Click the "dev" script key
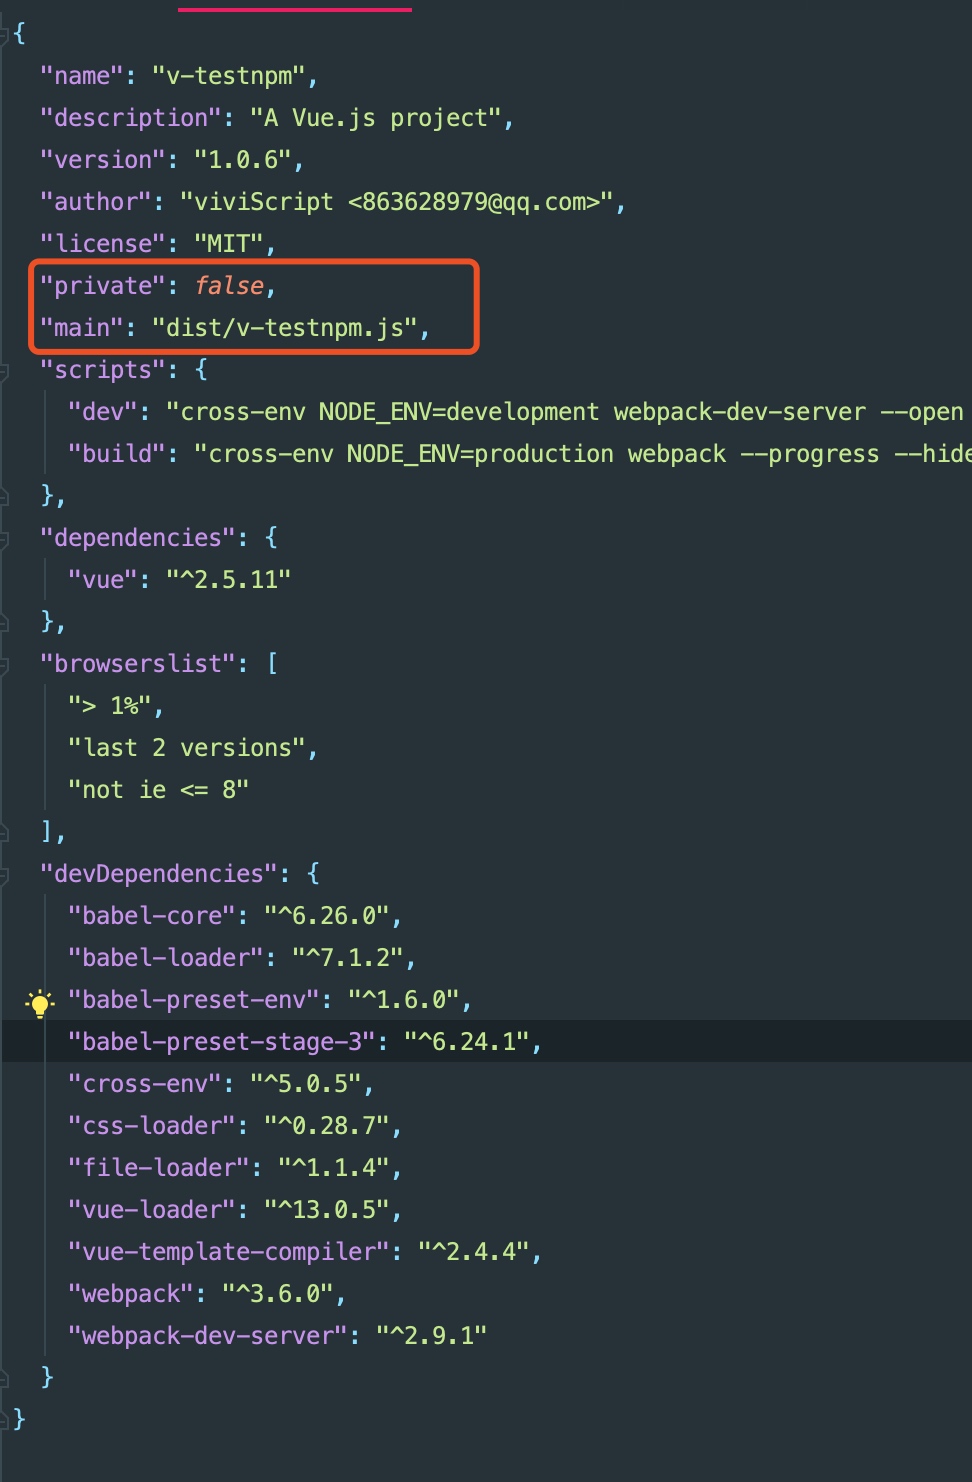Viewport: 972px width, 1482px height. pos(103,412)
